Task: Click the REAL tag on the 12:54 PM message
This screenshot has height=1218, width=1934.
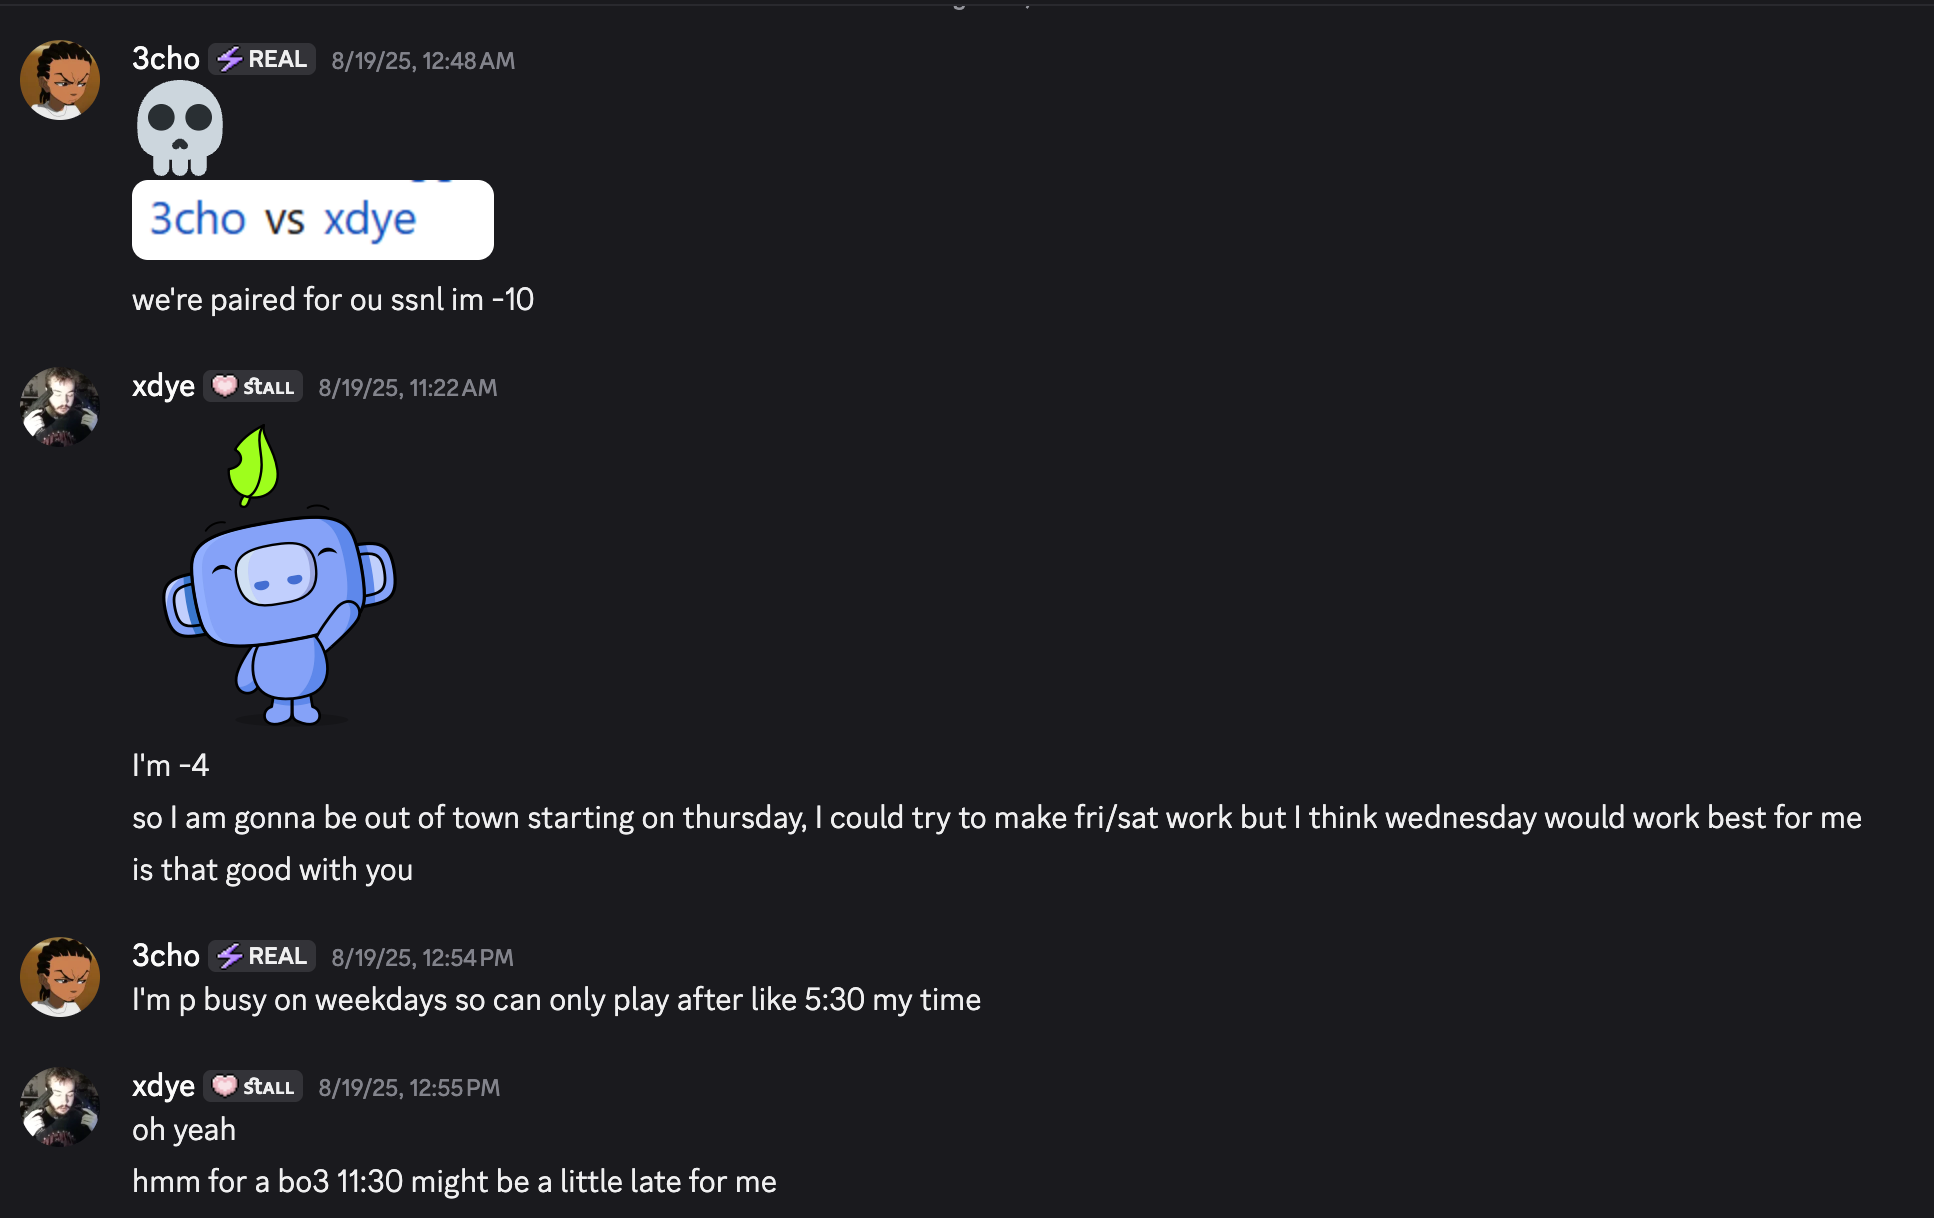Action: point(262,956)
